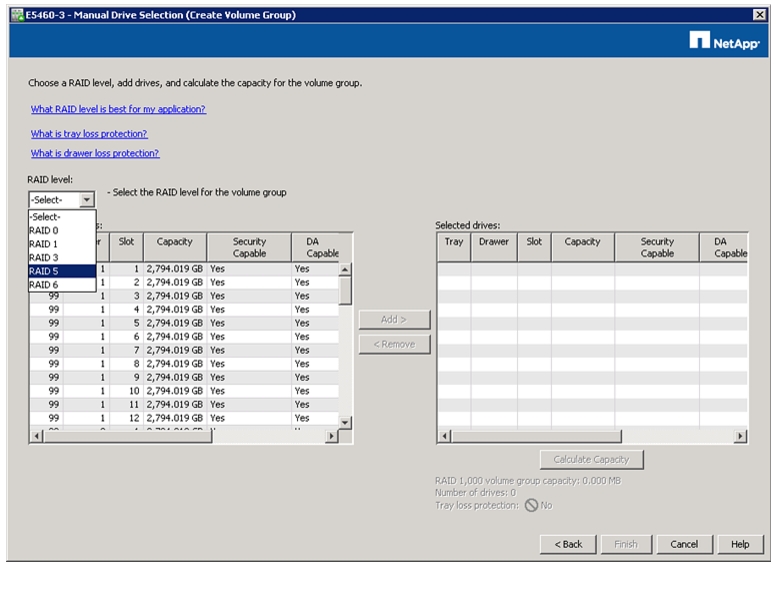Sort unselected drives by Slot column header
The width and height of the screenshot is (776, 594).
[126, 247]
